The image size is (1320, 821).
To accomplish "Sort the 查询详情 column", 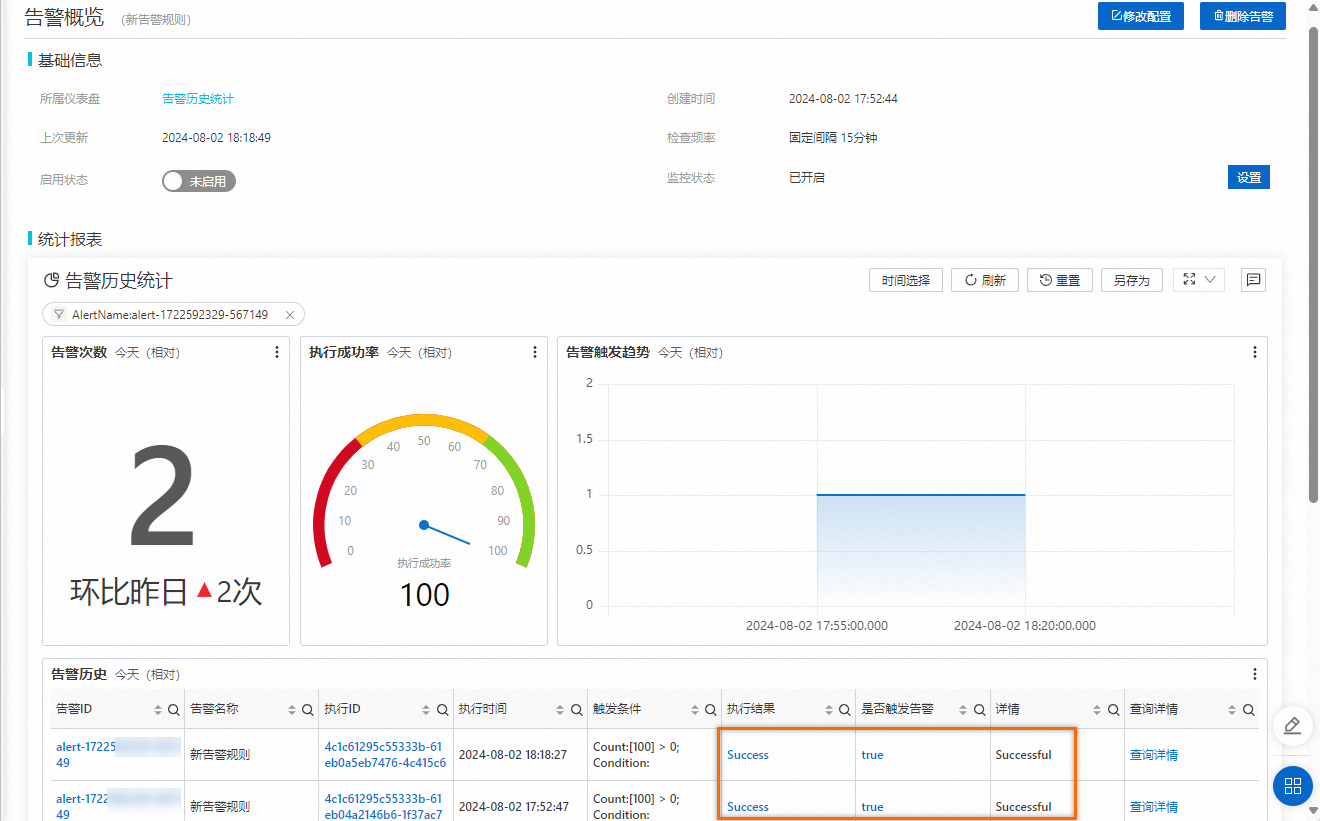I will (1231, 709).
